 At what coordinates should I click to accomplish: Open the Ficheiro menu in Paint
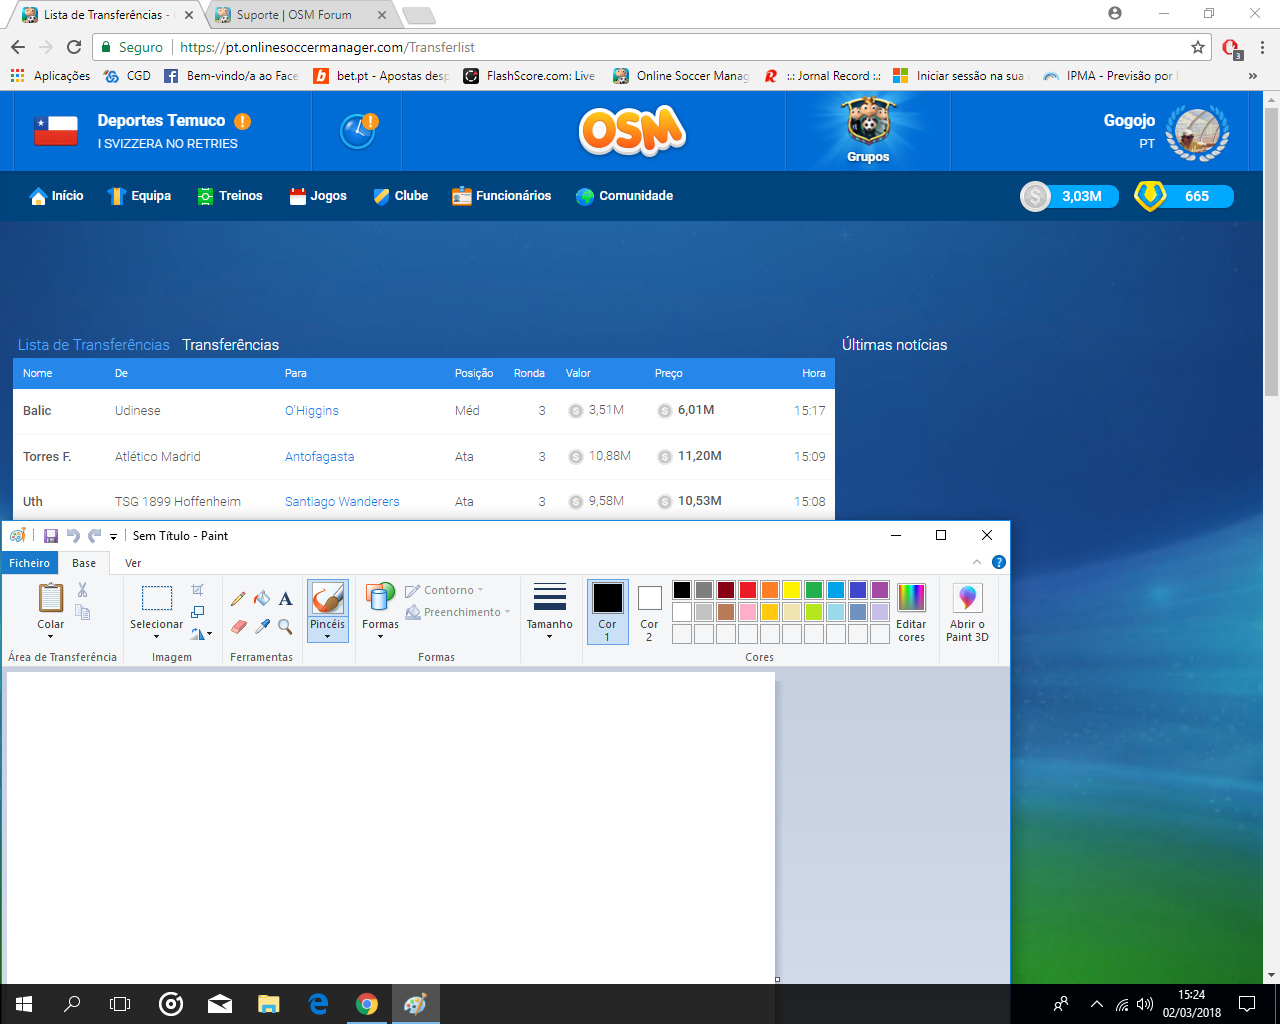tap(29, 563)
